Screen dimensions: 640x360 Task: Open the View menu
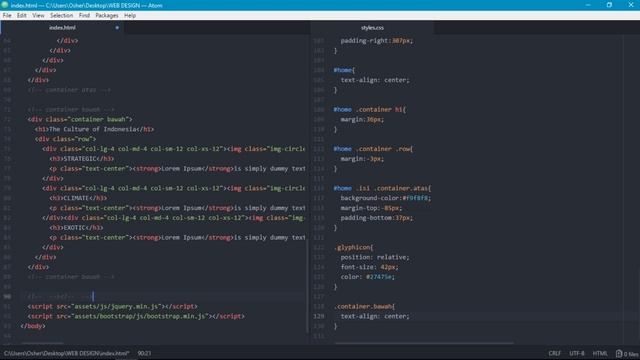coord(38,16)
